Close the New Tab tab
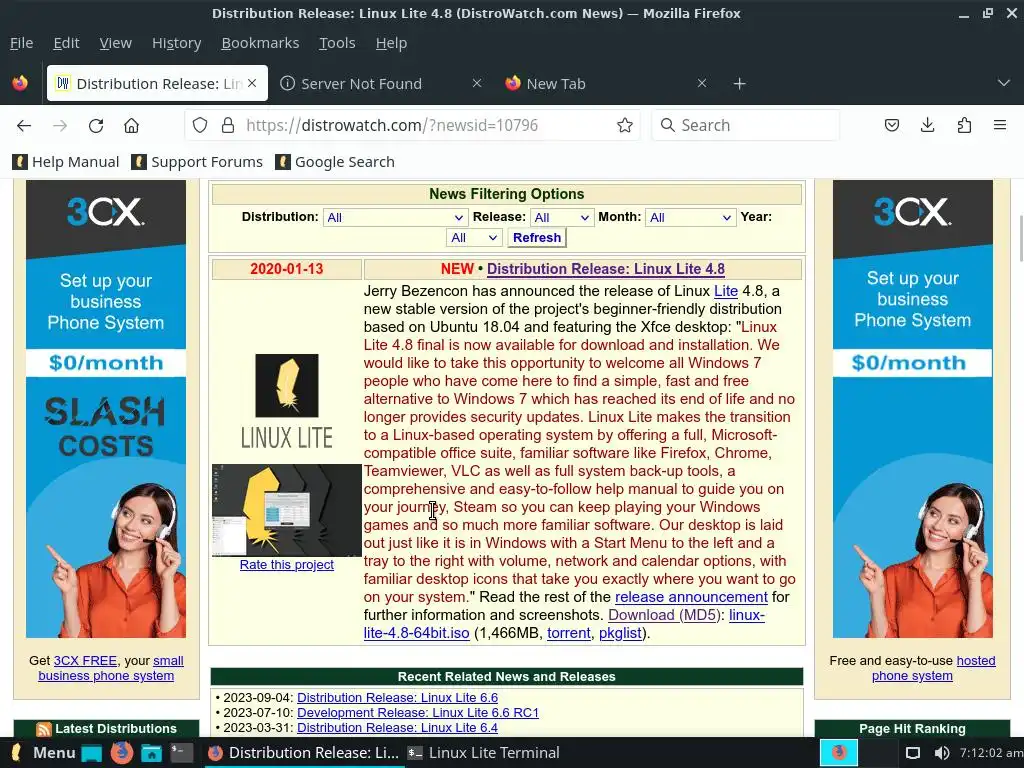This screenshot has width=1024, height=768. 701,83
